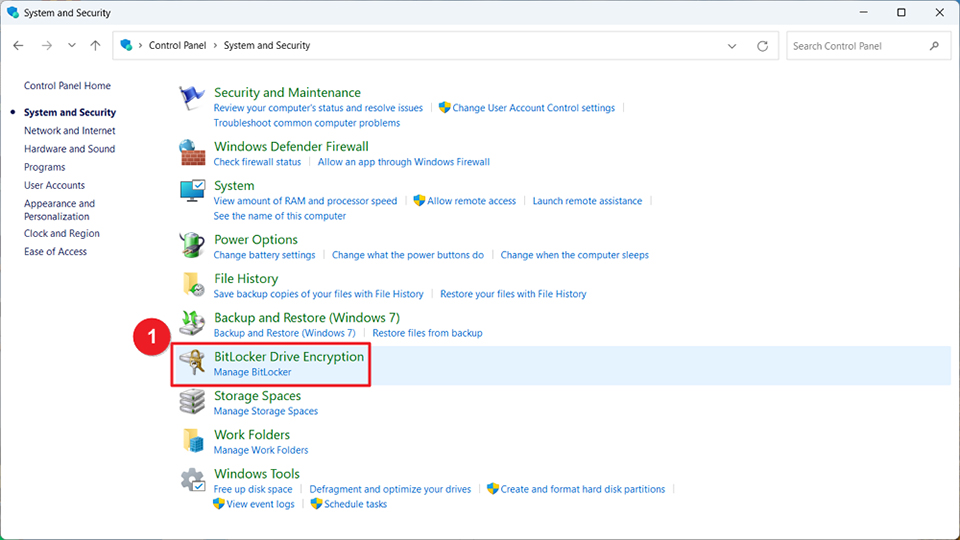Go to Network and Internet category

[x=69, y=131]
